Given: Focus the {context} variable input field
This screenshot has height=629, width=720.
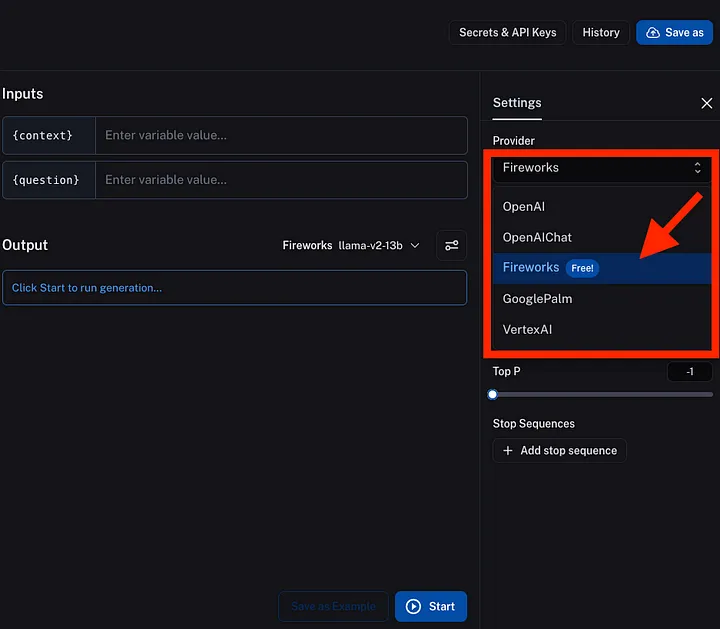Looking at the screenshot, I should 280,135.
